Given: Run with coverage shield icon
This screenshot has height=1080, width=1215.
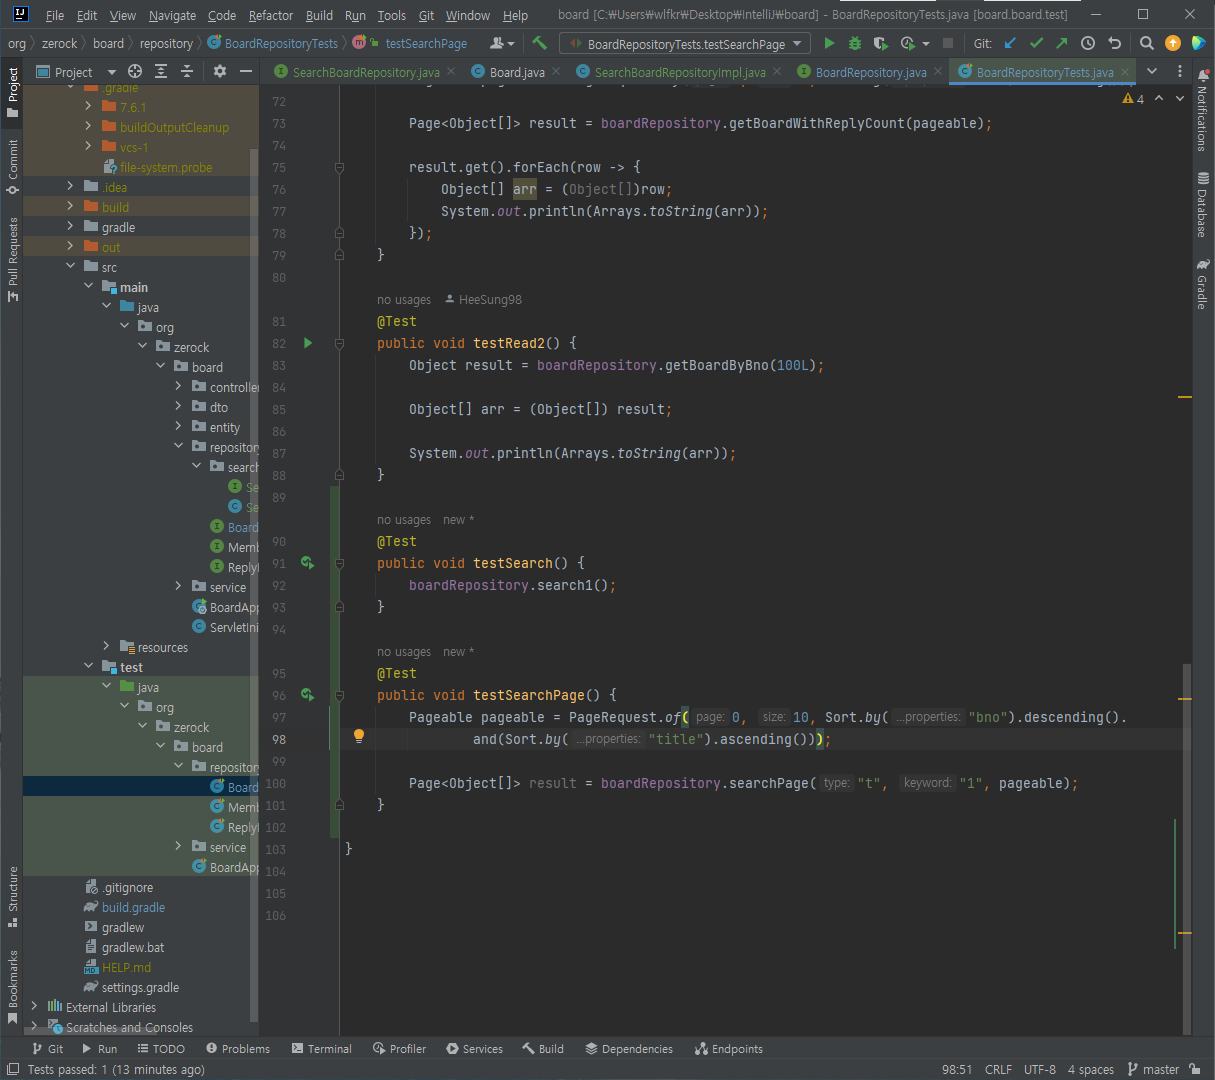Looking at the screenshot, I should [880, 43].
